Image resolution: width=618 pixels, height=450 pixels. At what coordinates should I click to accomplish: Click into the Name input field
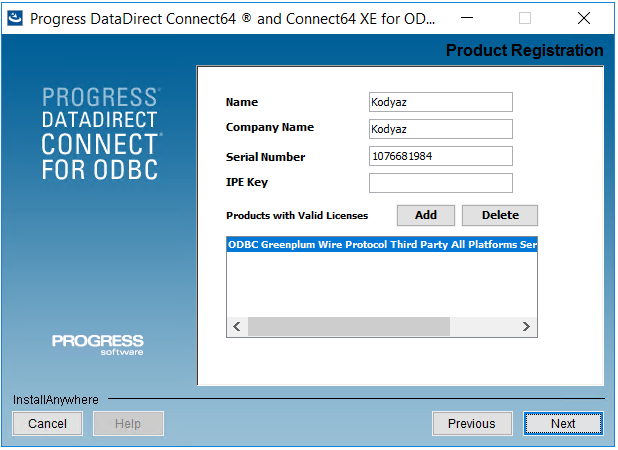[x=441, y=102]
